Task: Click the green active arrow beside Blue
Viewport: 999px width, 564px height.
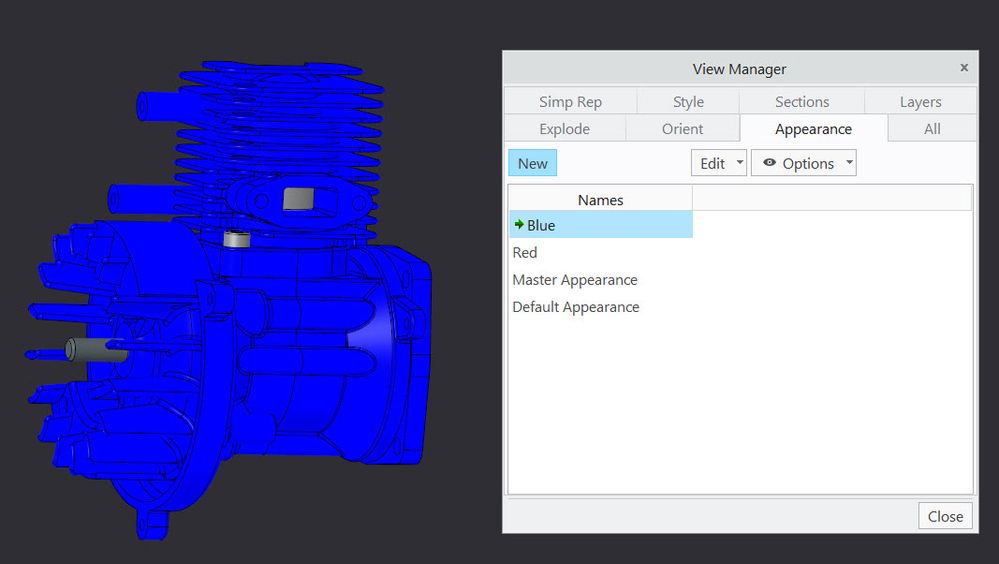Action: click(519, 225)
